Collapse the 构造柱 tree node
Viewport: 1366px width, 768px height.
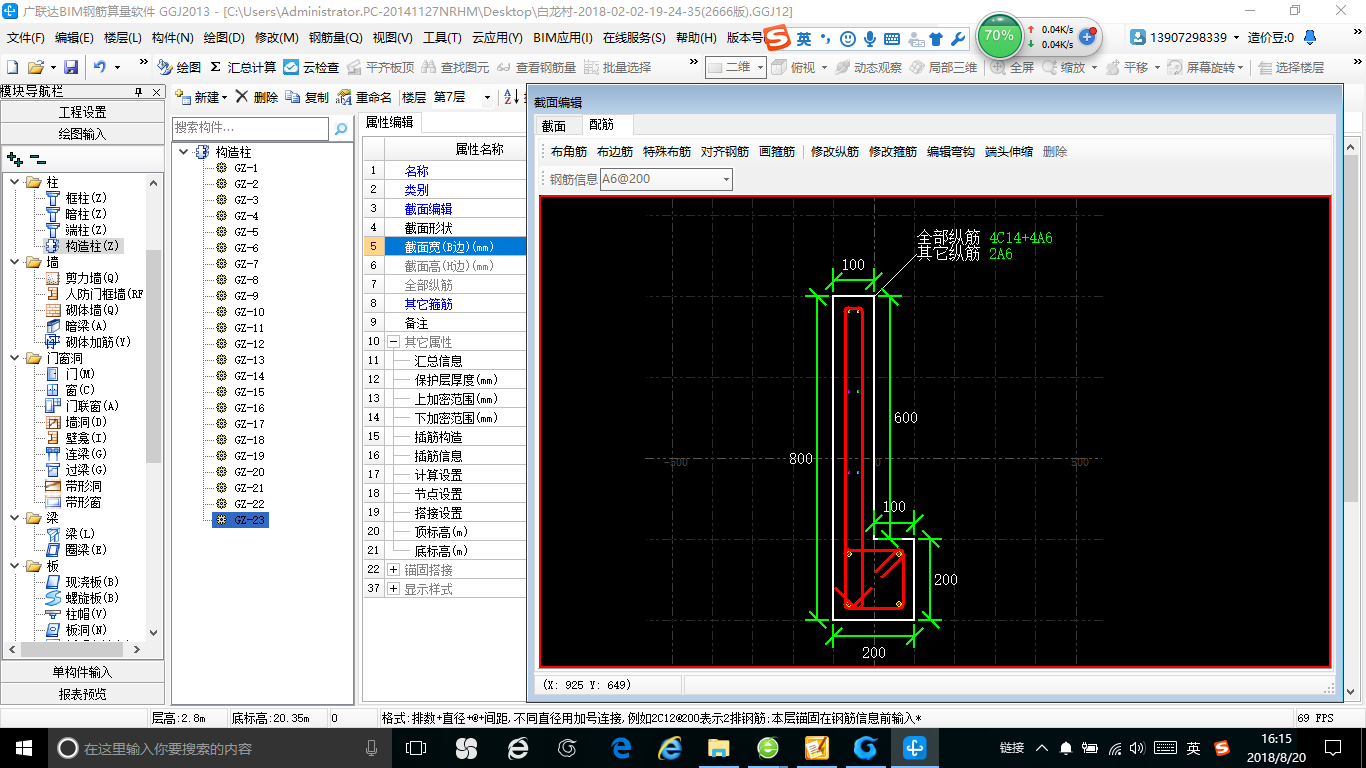point(184,152)
